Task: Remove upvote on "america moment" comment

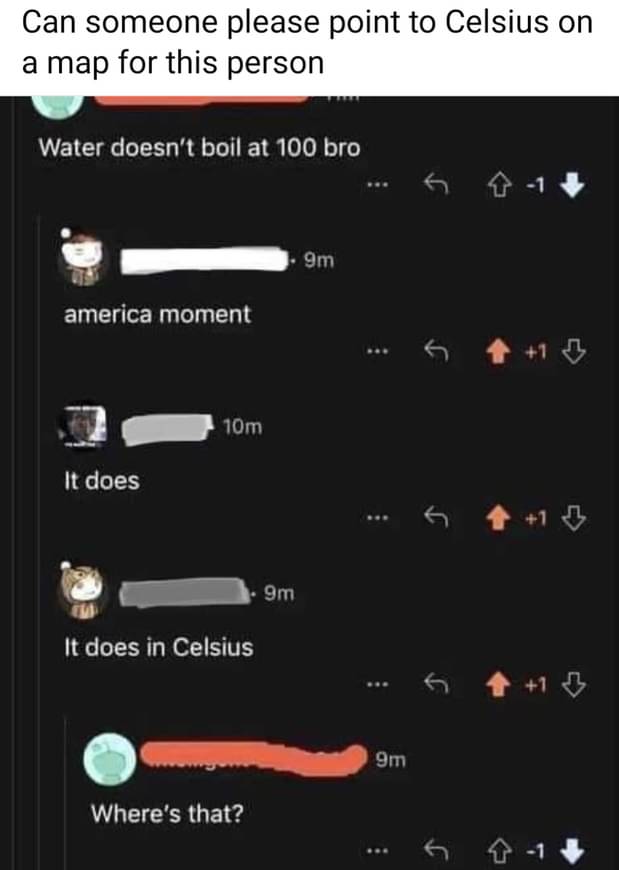Action: click(498, 351)
